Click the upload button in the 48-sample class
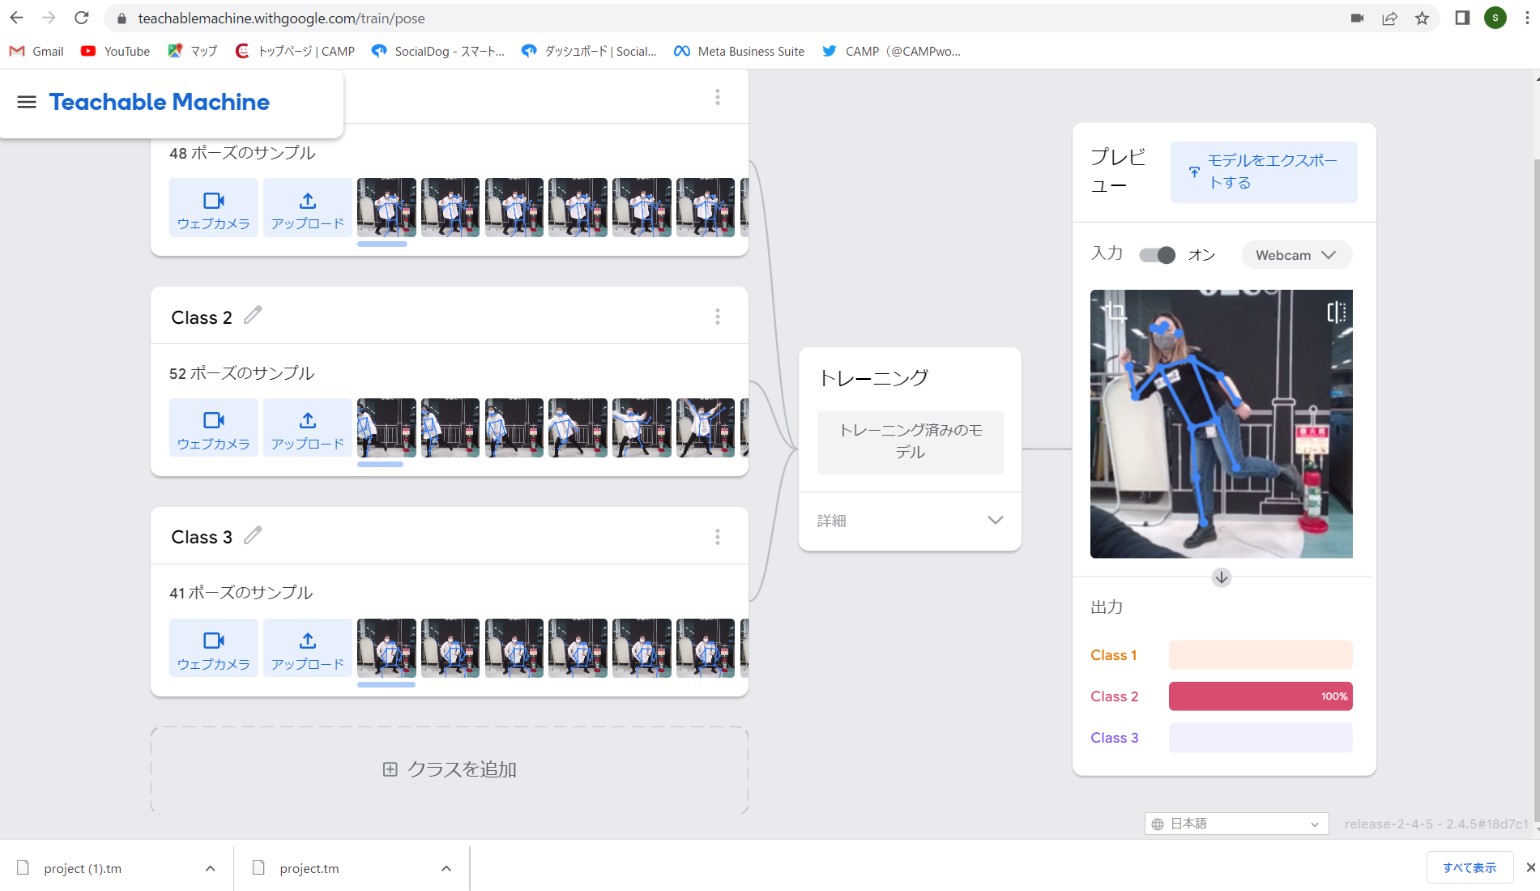This screenshot has height=891, width=1540. click(x=308, y=208)
